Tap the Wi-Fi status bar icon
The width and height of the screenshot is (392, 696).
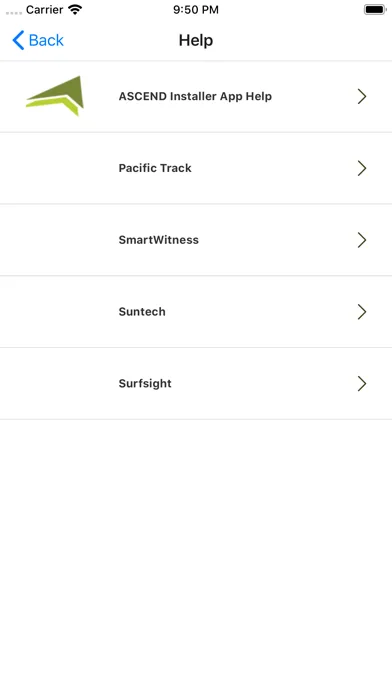[x=75, y=9]
